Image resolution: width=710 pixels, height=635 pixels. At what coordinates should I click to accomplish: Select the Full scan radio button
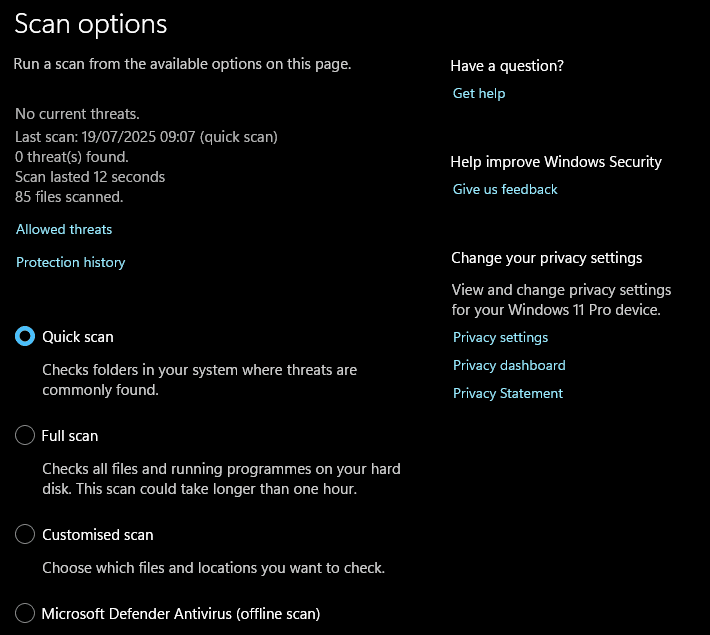[25, 435]
